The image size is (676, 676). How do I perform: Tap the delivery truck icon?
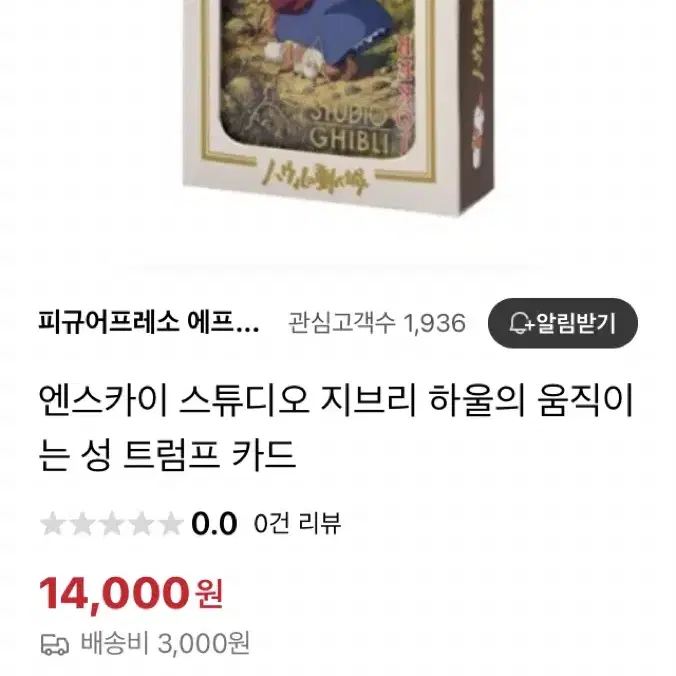coord(55,645)
